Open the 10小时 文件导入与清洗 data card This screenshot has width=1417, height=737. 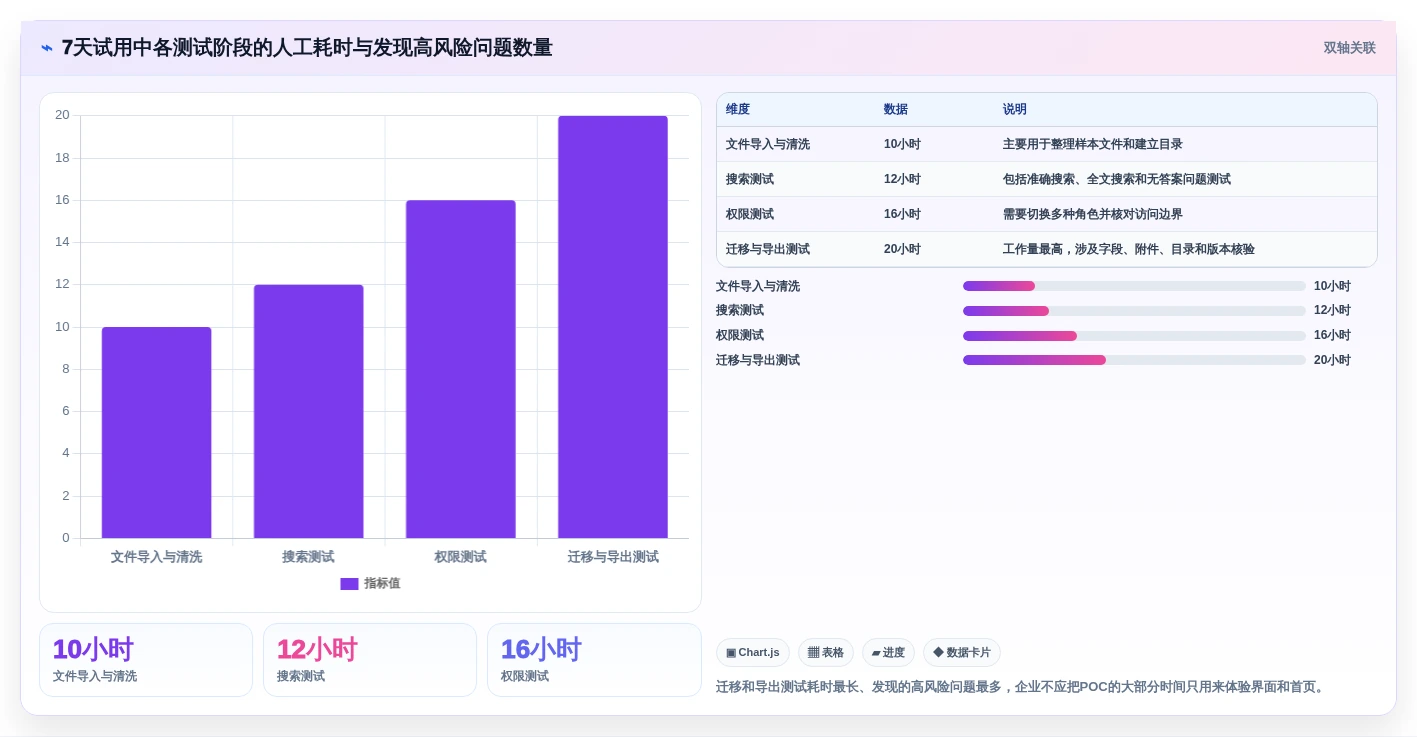(x=146, y=660)
